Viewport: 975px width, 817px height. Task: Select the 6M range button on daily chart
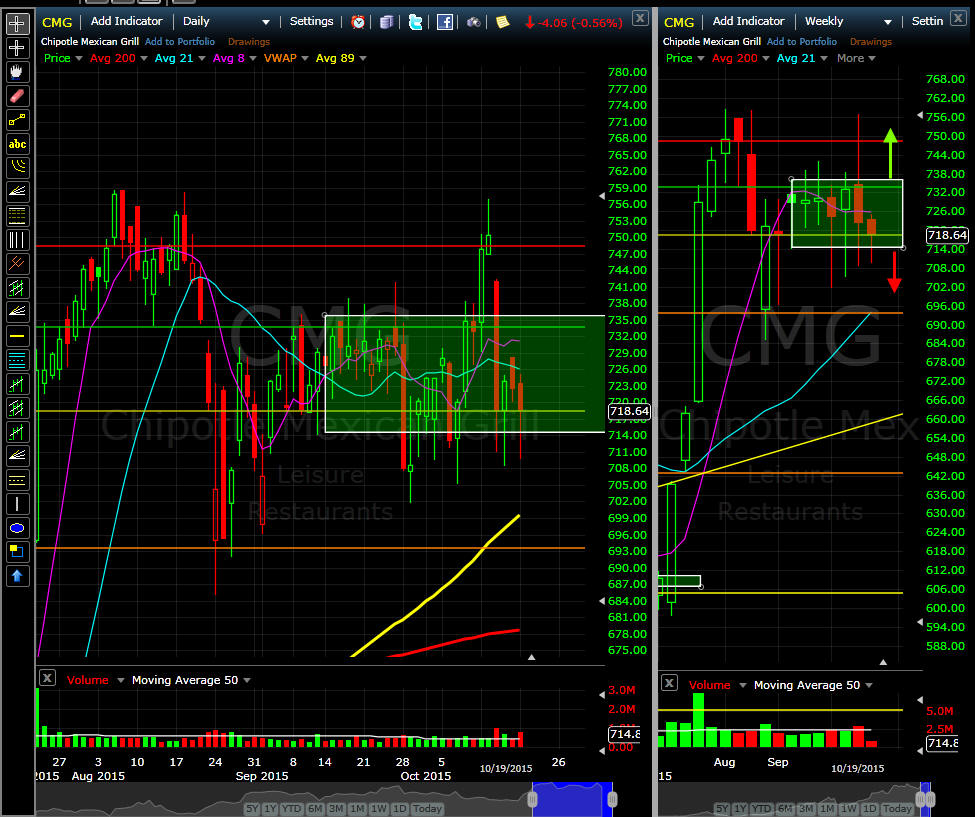(314, 808)
